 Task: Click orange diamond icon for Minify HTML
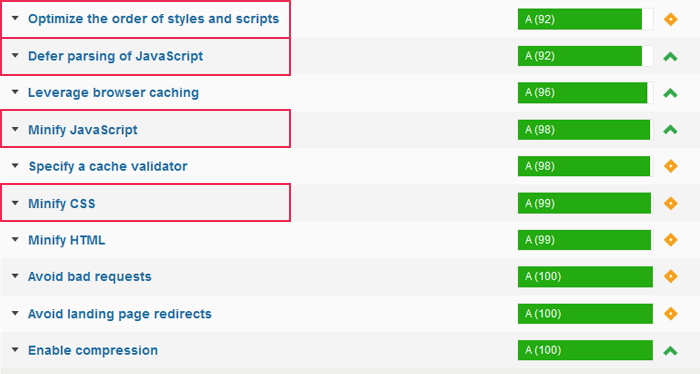(x=671, y=240)
